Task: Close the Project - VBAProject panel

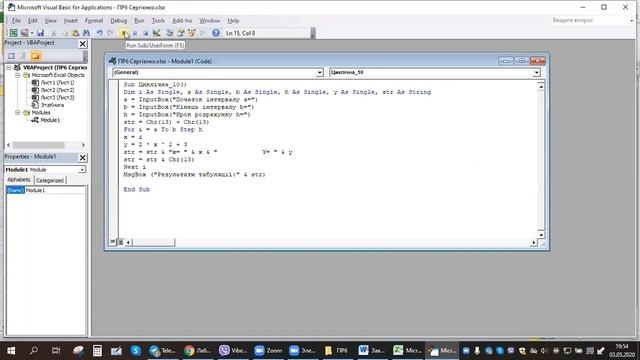Action: [82, 44]
